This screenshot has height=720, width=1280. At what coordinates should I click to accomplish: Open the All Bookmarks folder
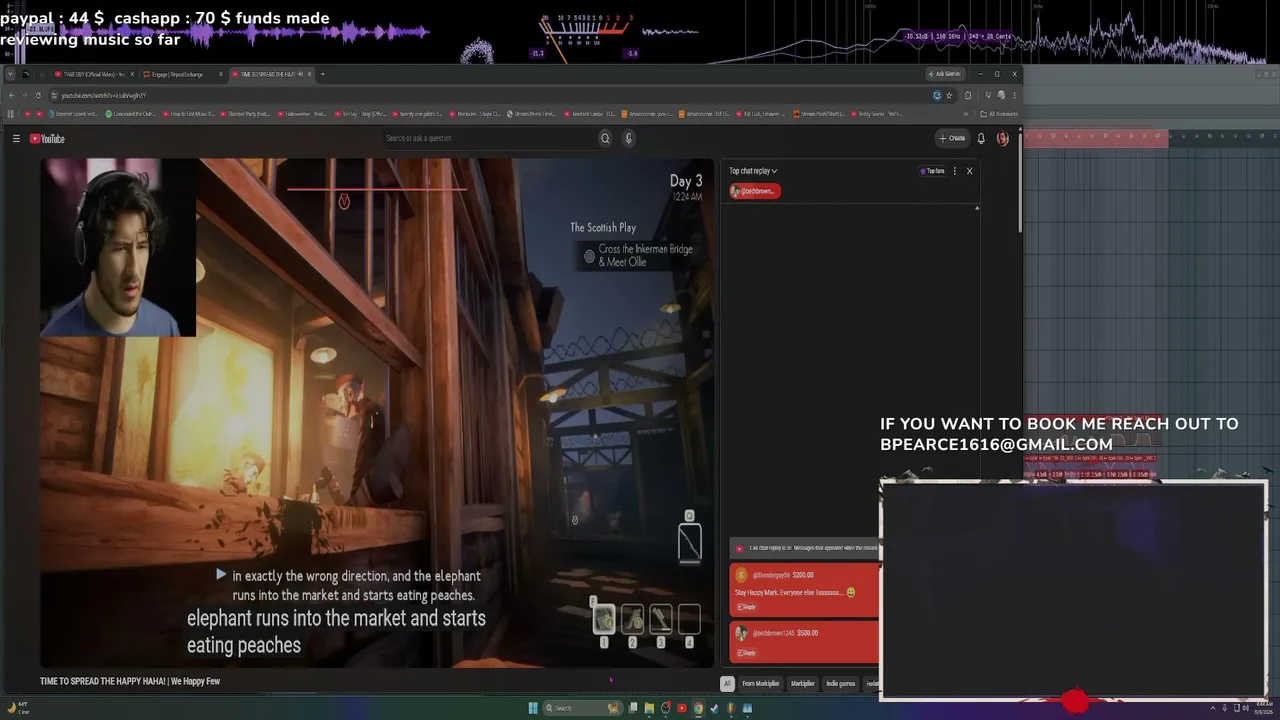[x=999, y=114]
